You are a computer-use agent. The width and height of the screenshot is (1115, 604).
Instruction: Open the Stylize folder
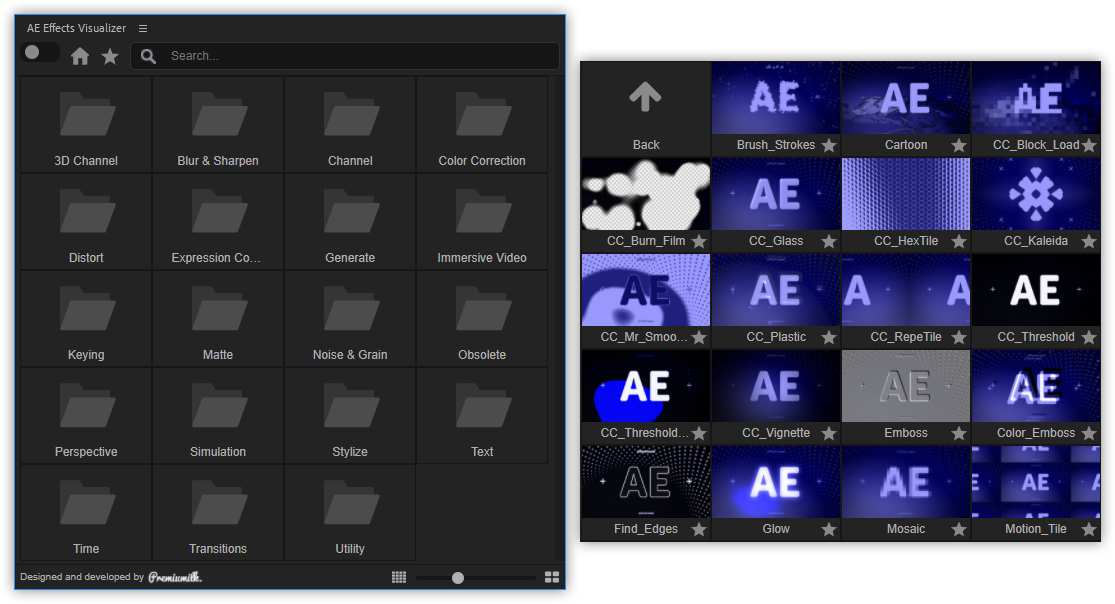click(350, 415)
